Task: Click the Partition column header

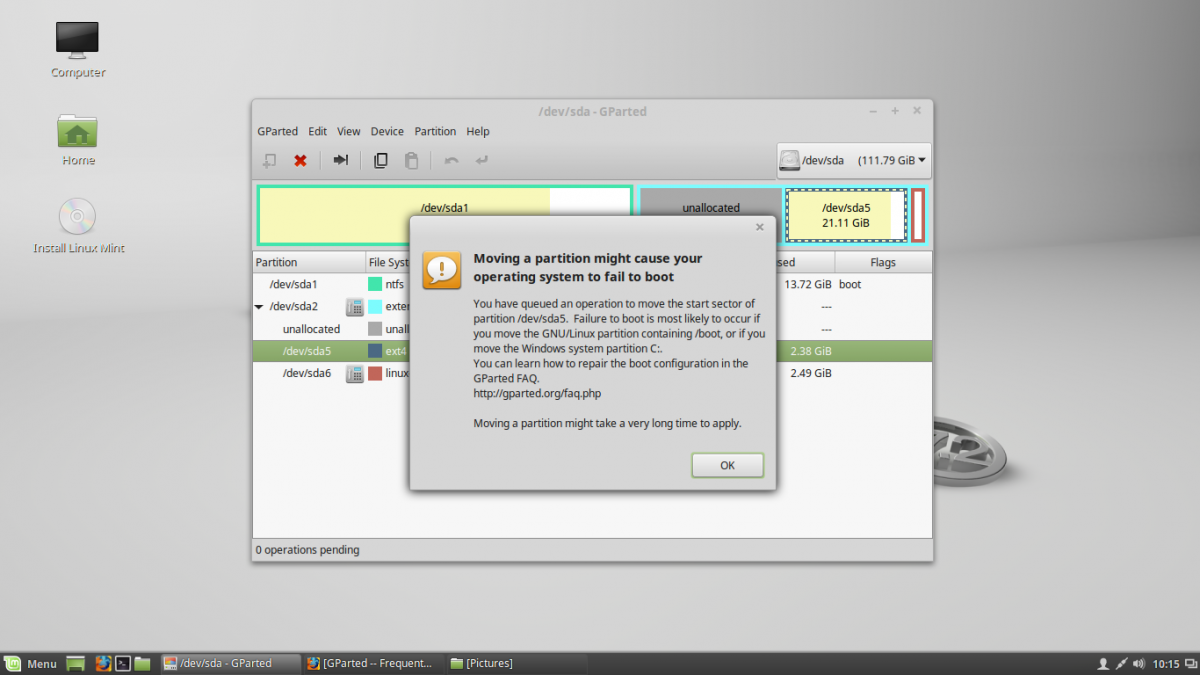Action: [309, 262]
